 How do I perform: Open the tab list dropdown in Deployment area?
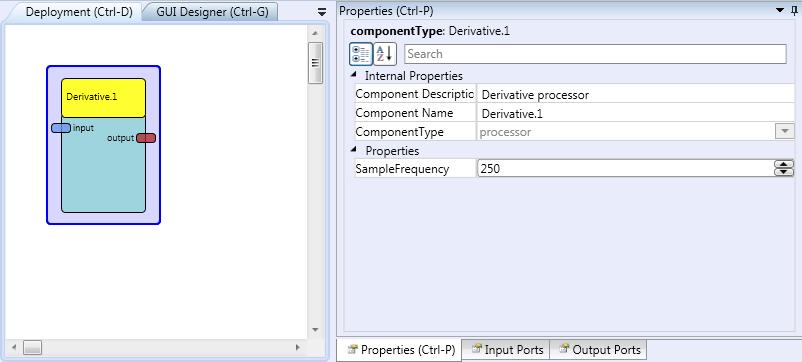click(x=322, y=12)
